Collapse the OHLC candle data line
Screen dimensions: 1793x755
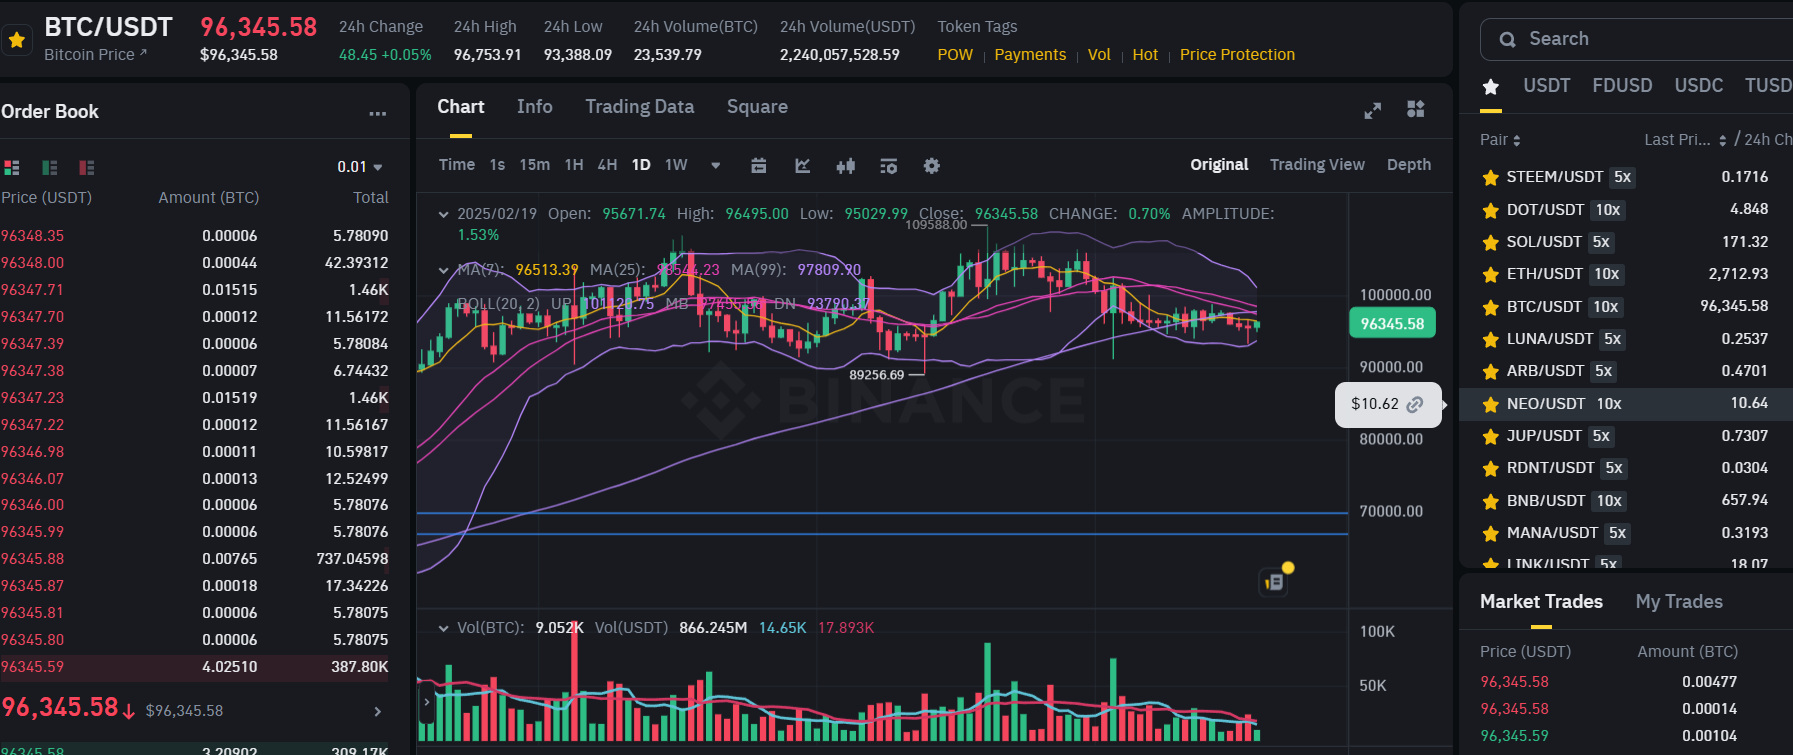click(x=444, y=214)
